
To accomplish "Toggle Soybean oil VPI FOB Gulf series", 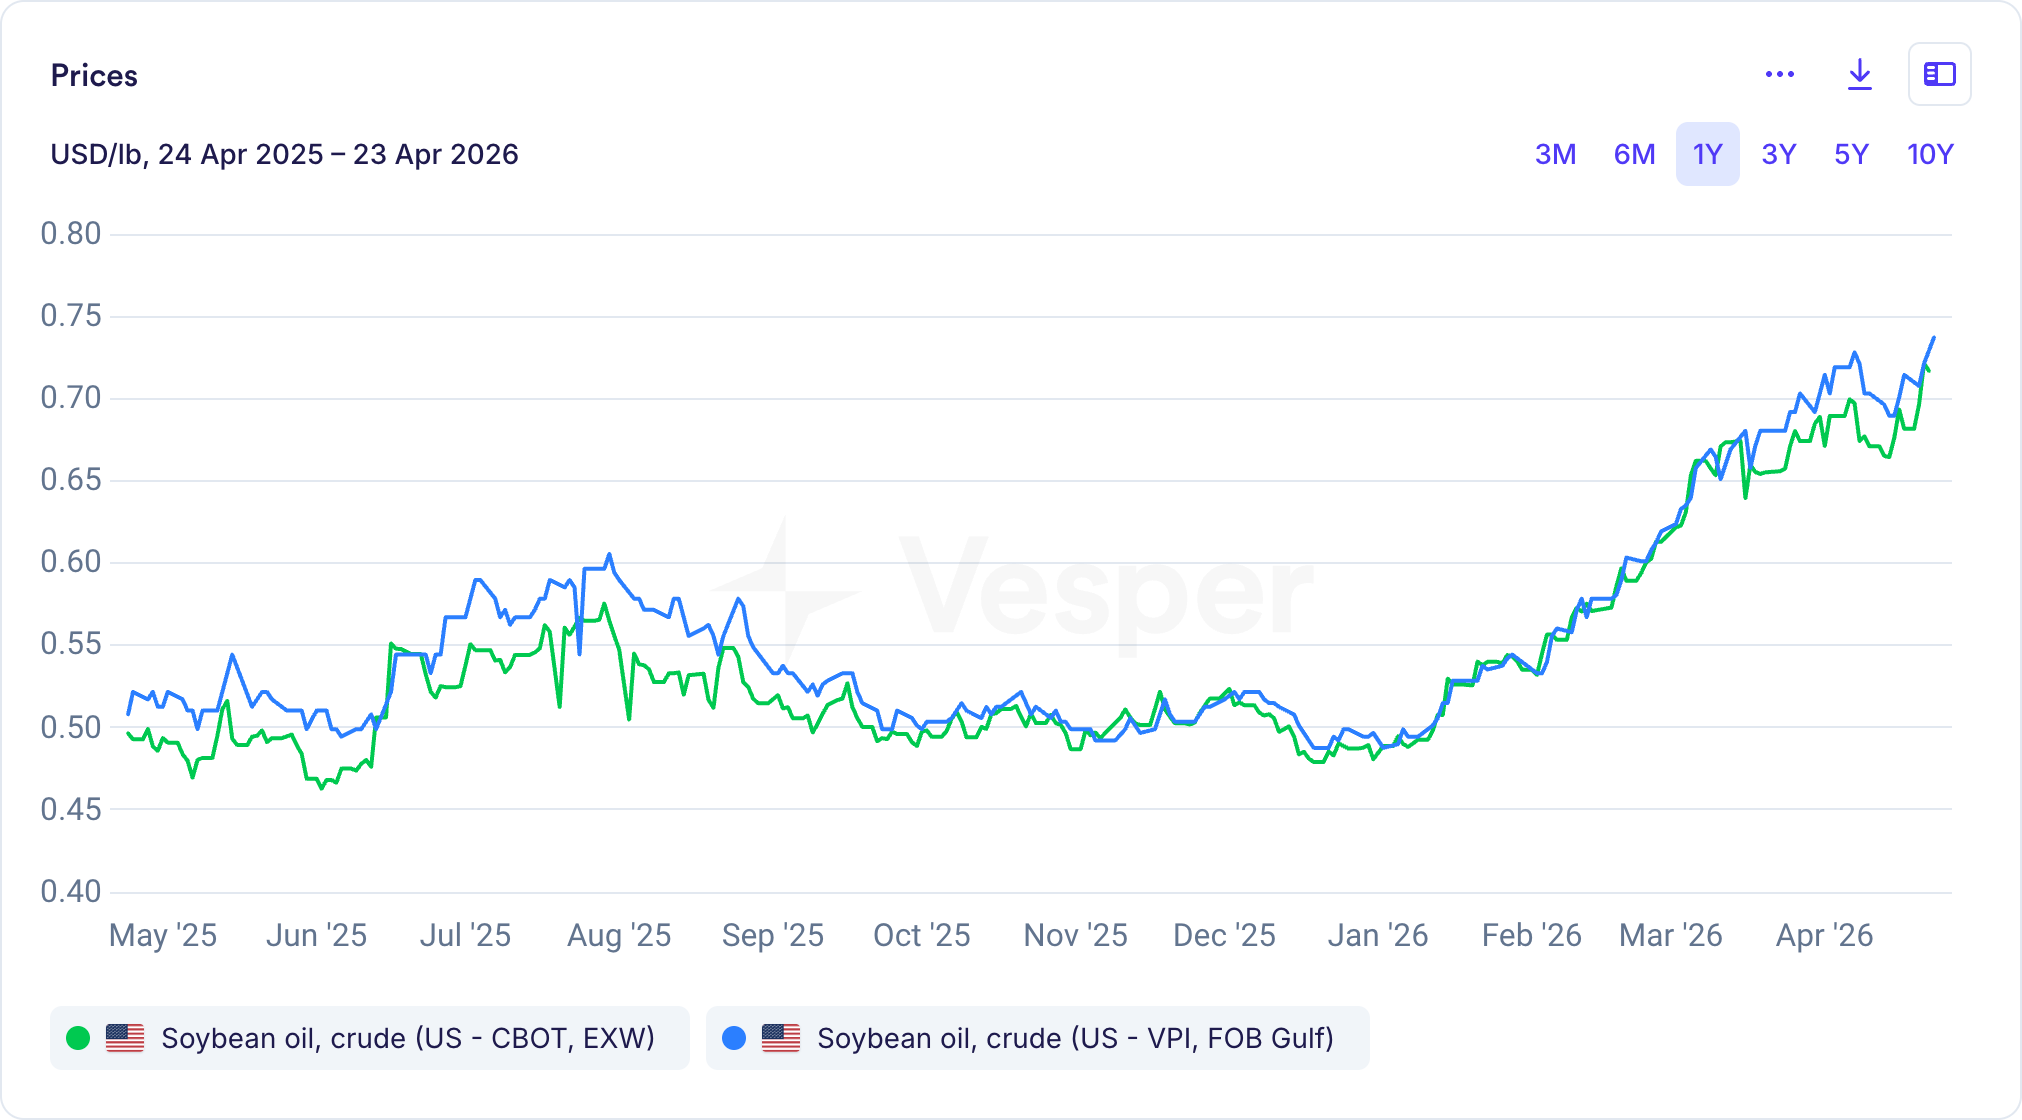I will click(x=1075, y=1038).
